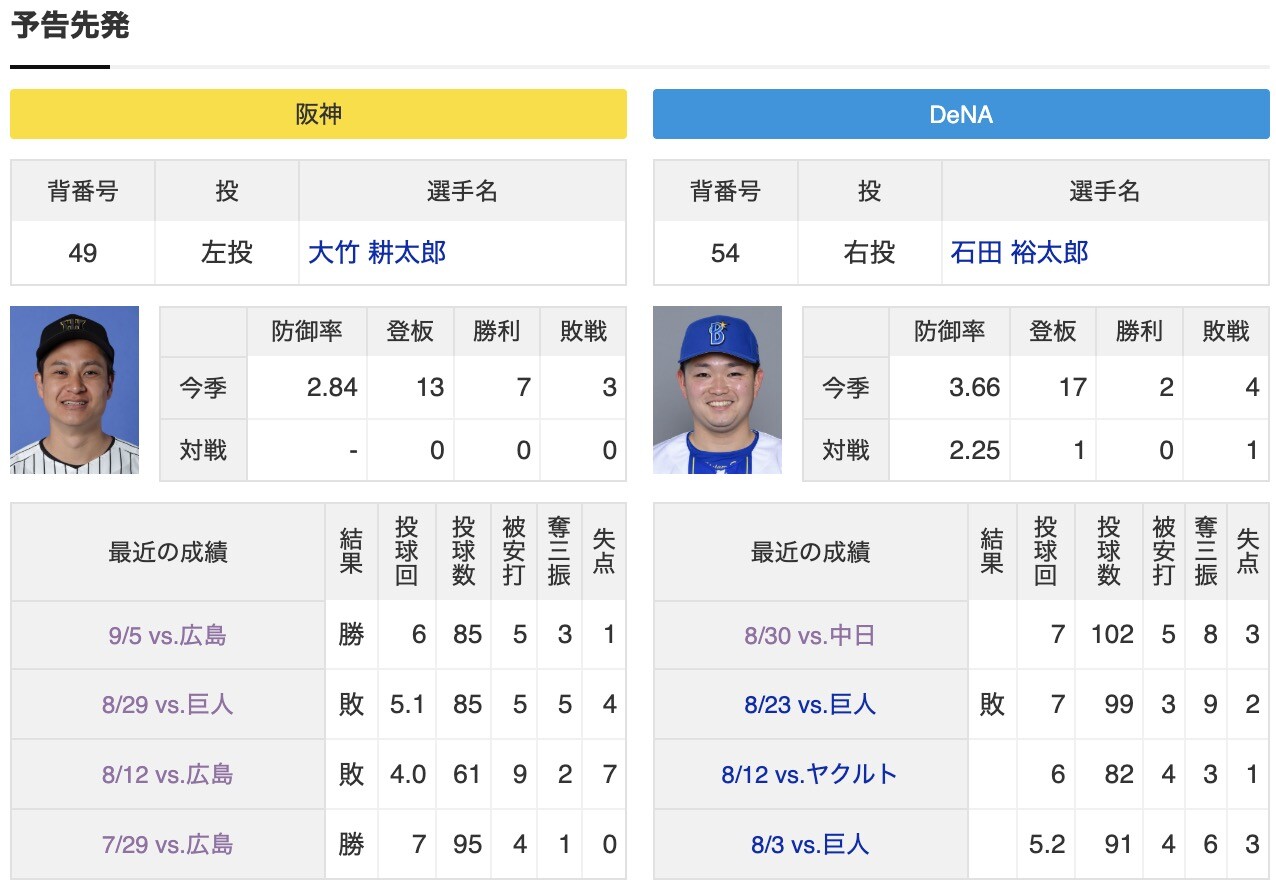The image size is (1276, 888).
Task: Open the 8/23 vs.巨人 game link
Action: click(x=810, y=705)
